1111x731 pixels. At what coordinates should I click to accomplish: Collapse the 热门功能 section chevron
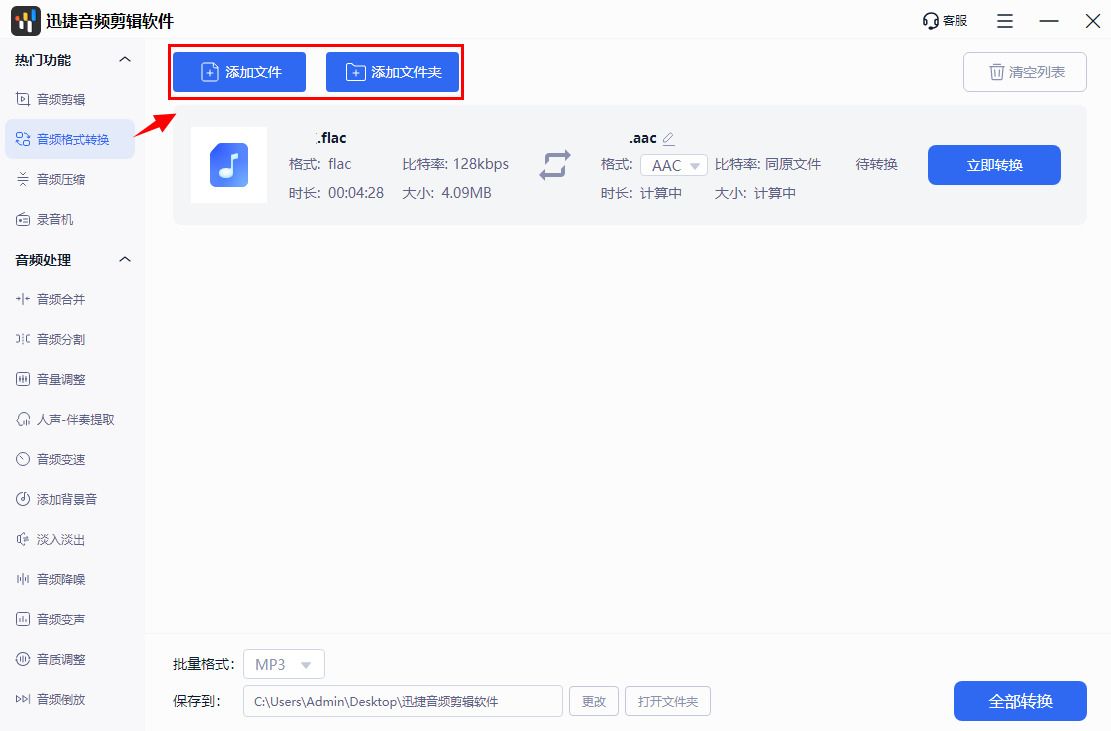pos(125,60)
